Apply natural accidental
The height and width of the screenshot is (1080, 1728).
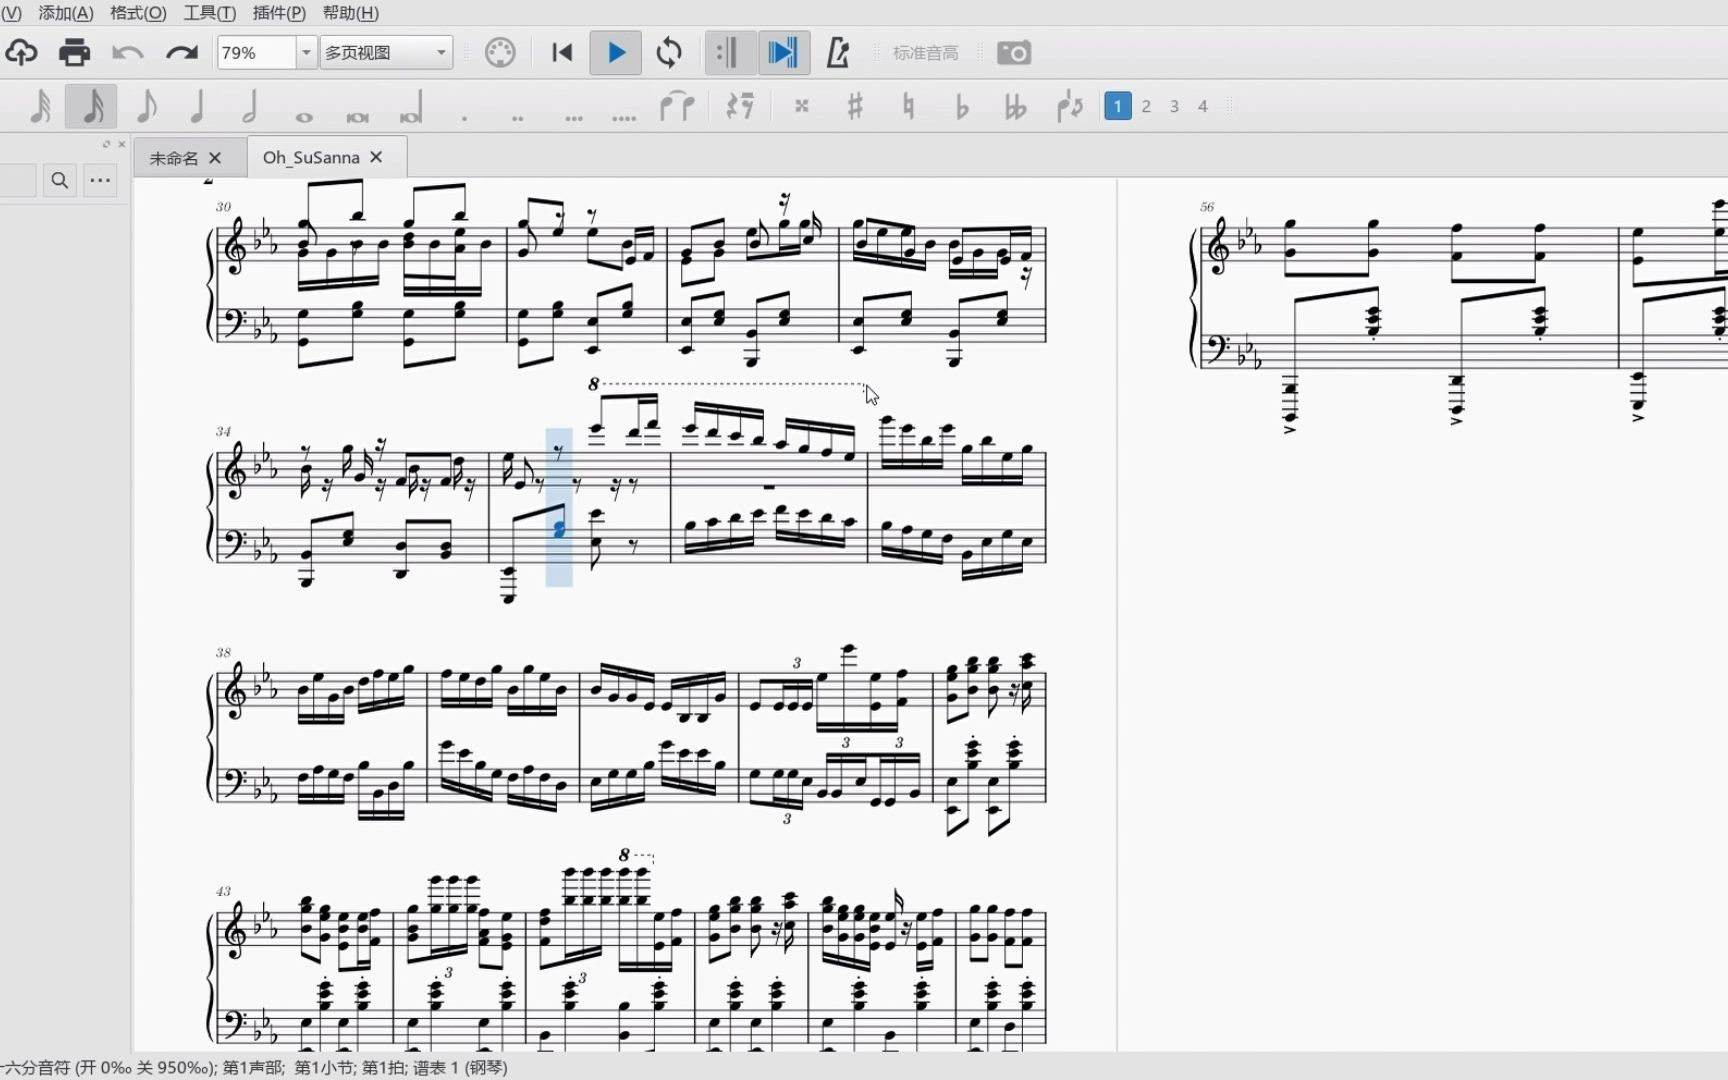tap(908, 106)
